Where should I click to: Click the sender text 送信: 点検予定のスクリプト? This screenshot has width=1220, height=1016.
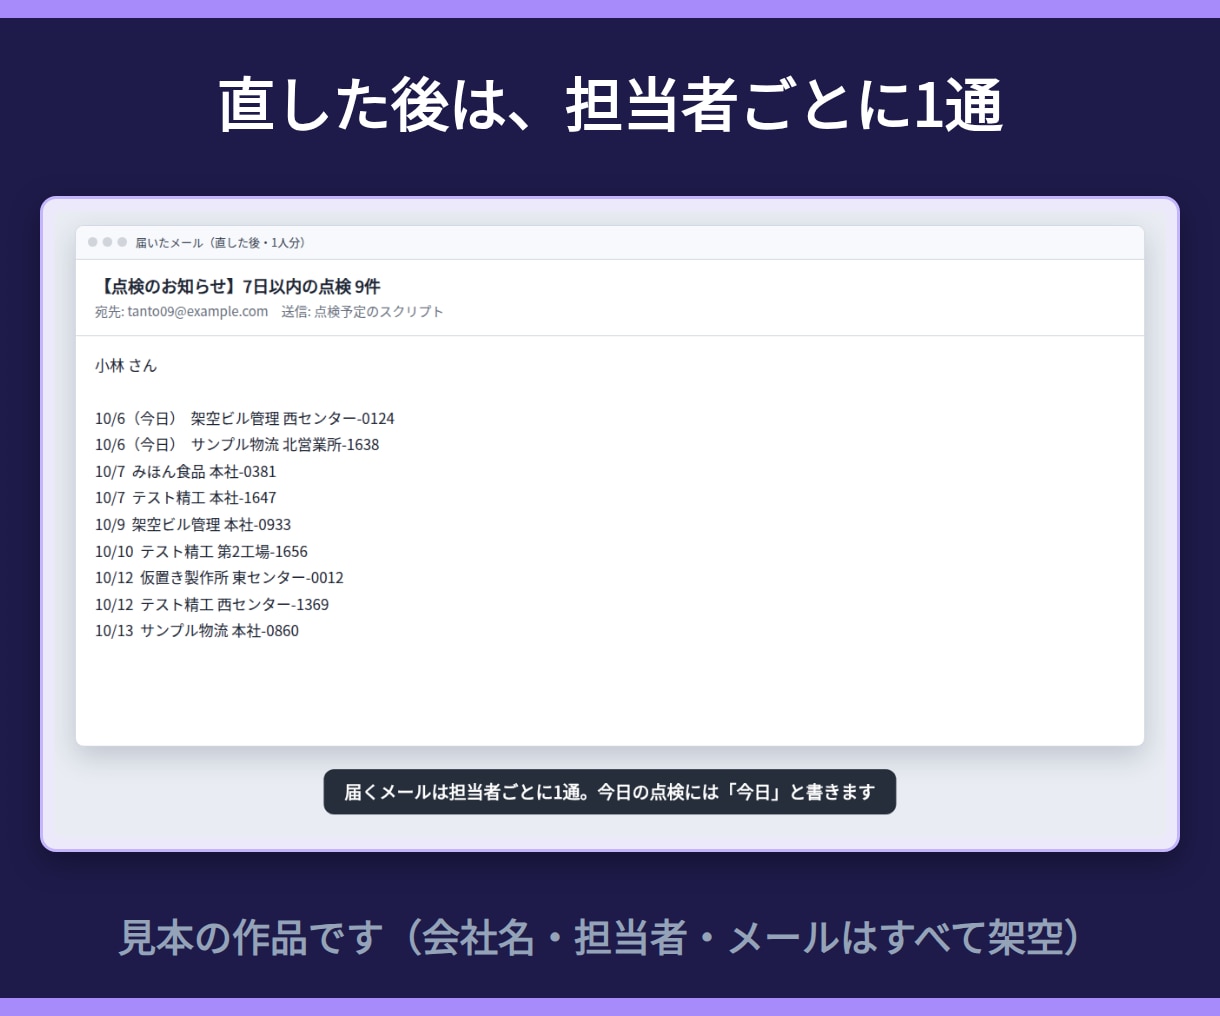pyautogui.click(x=362, y=311)
